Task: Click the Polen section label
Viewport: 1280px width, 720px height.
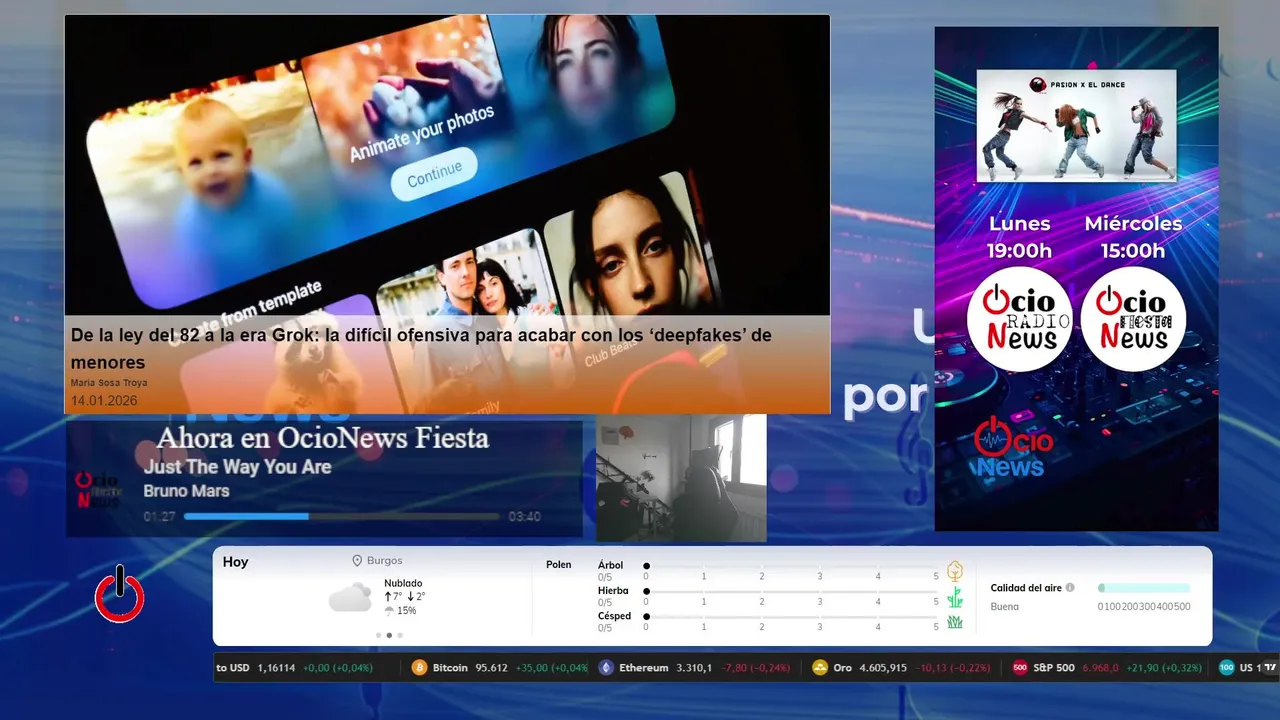Action: (x=559, y=565)
